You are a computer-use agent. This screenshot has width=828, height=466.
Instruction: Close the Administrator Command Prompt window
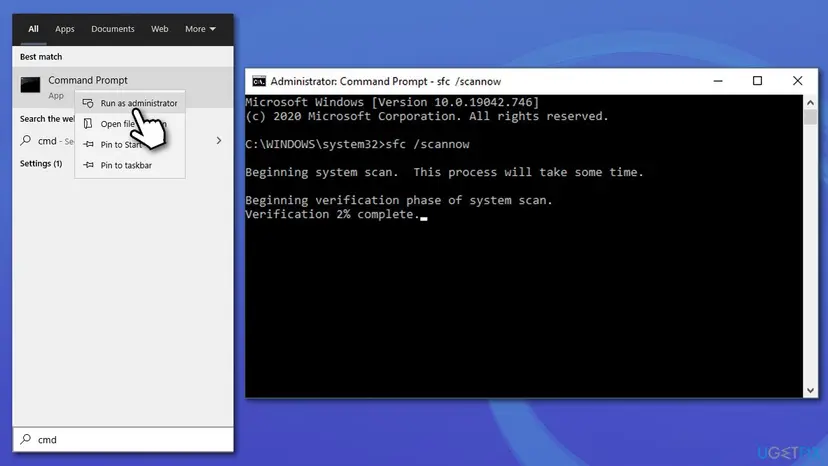pyautogui.click(x=797, y=81)
